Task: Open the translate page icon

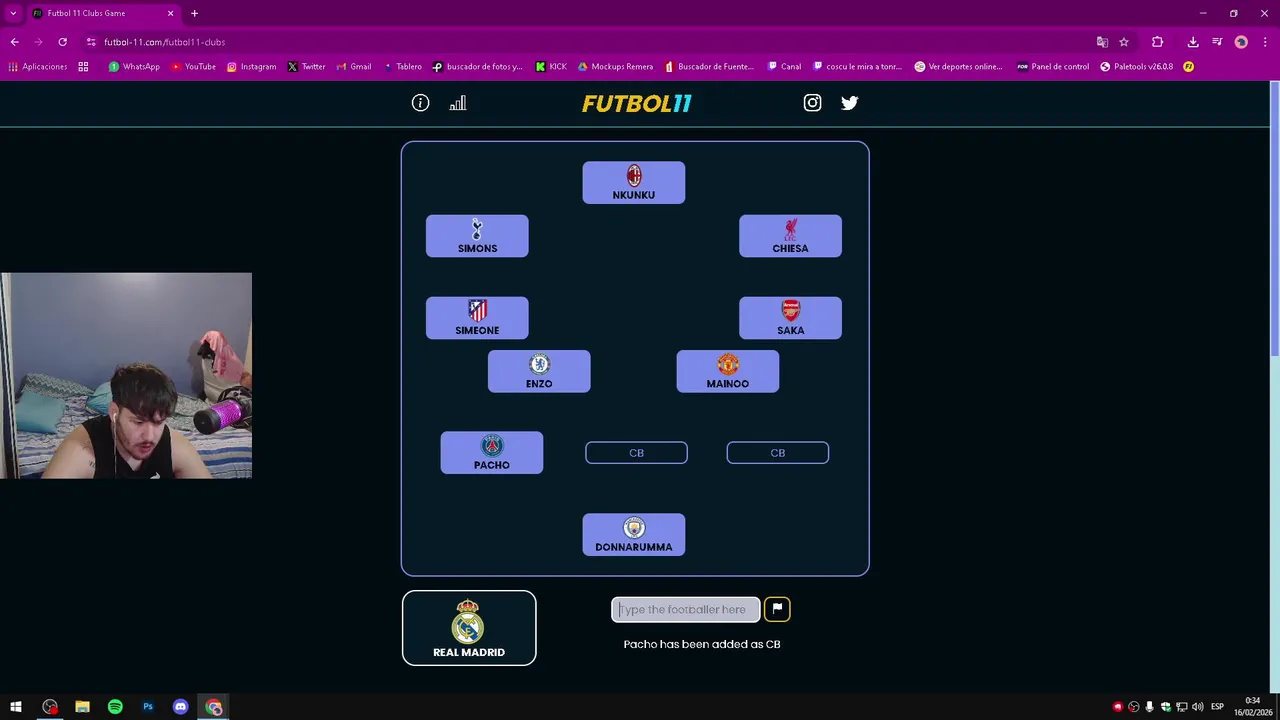Action: pos(1102,42)
